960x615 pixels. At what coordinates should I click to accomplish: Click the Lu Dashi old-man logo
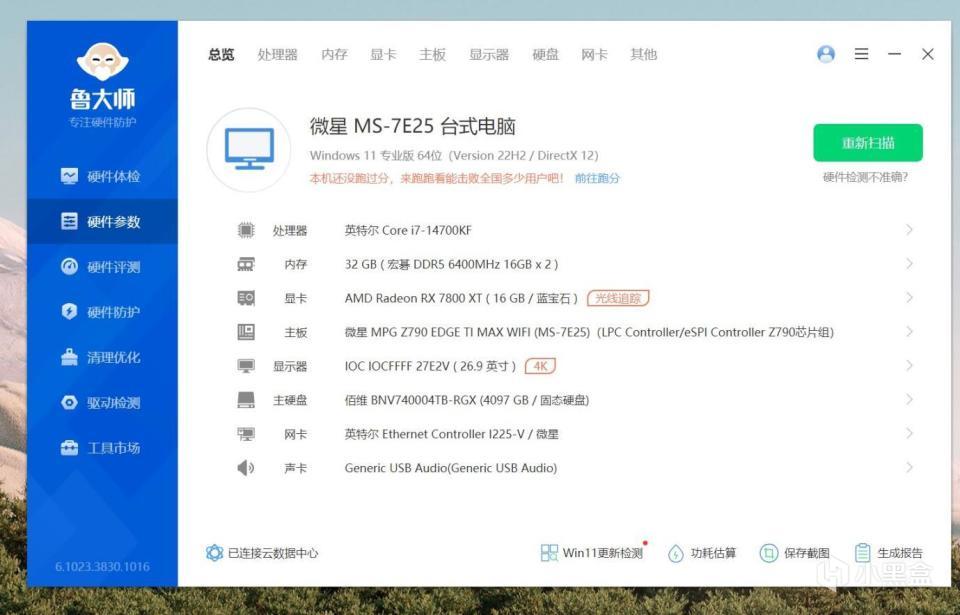click(x=102, y=61)
